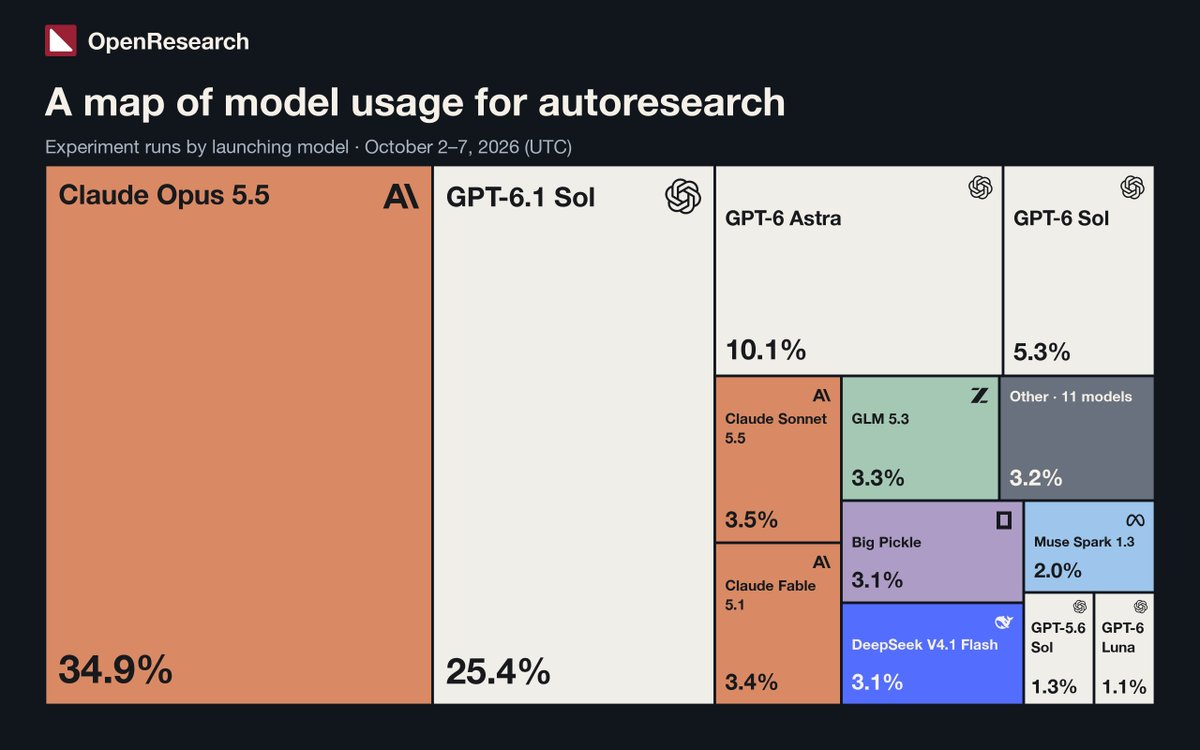Select the "Big Pickle" label

[x=886, y=542]
